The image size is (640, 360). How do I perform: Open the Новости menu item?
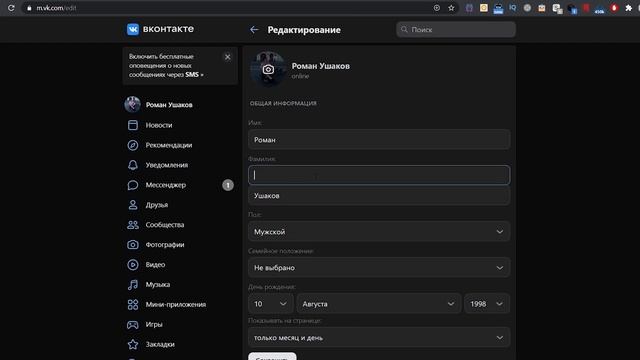point(159,125)
